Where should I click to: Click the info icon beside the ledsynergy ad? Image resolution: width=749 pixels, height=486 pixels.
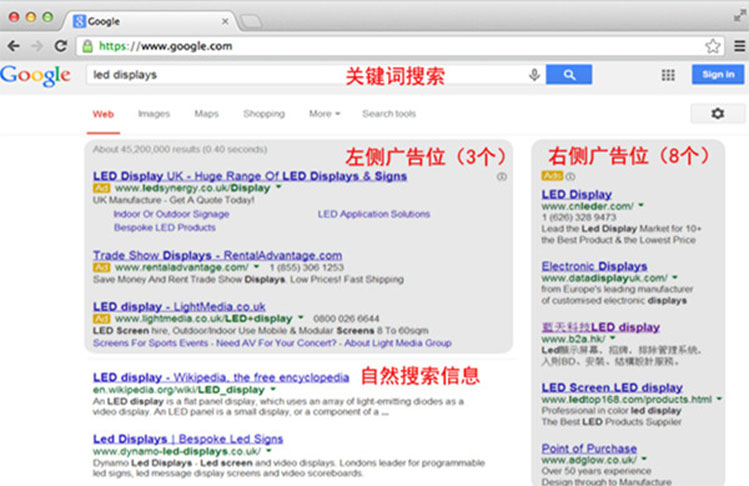pos(501,177)
